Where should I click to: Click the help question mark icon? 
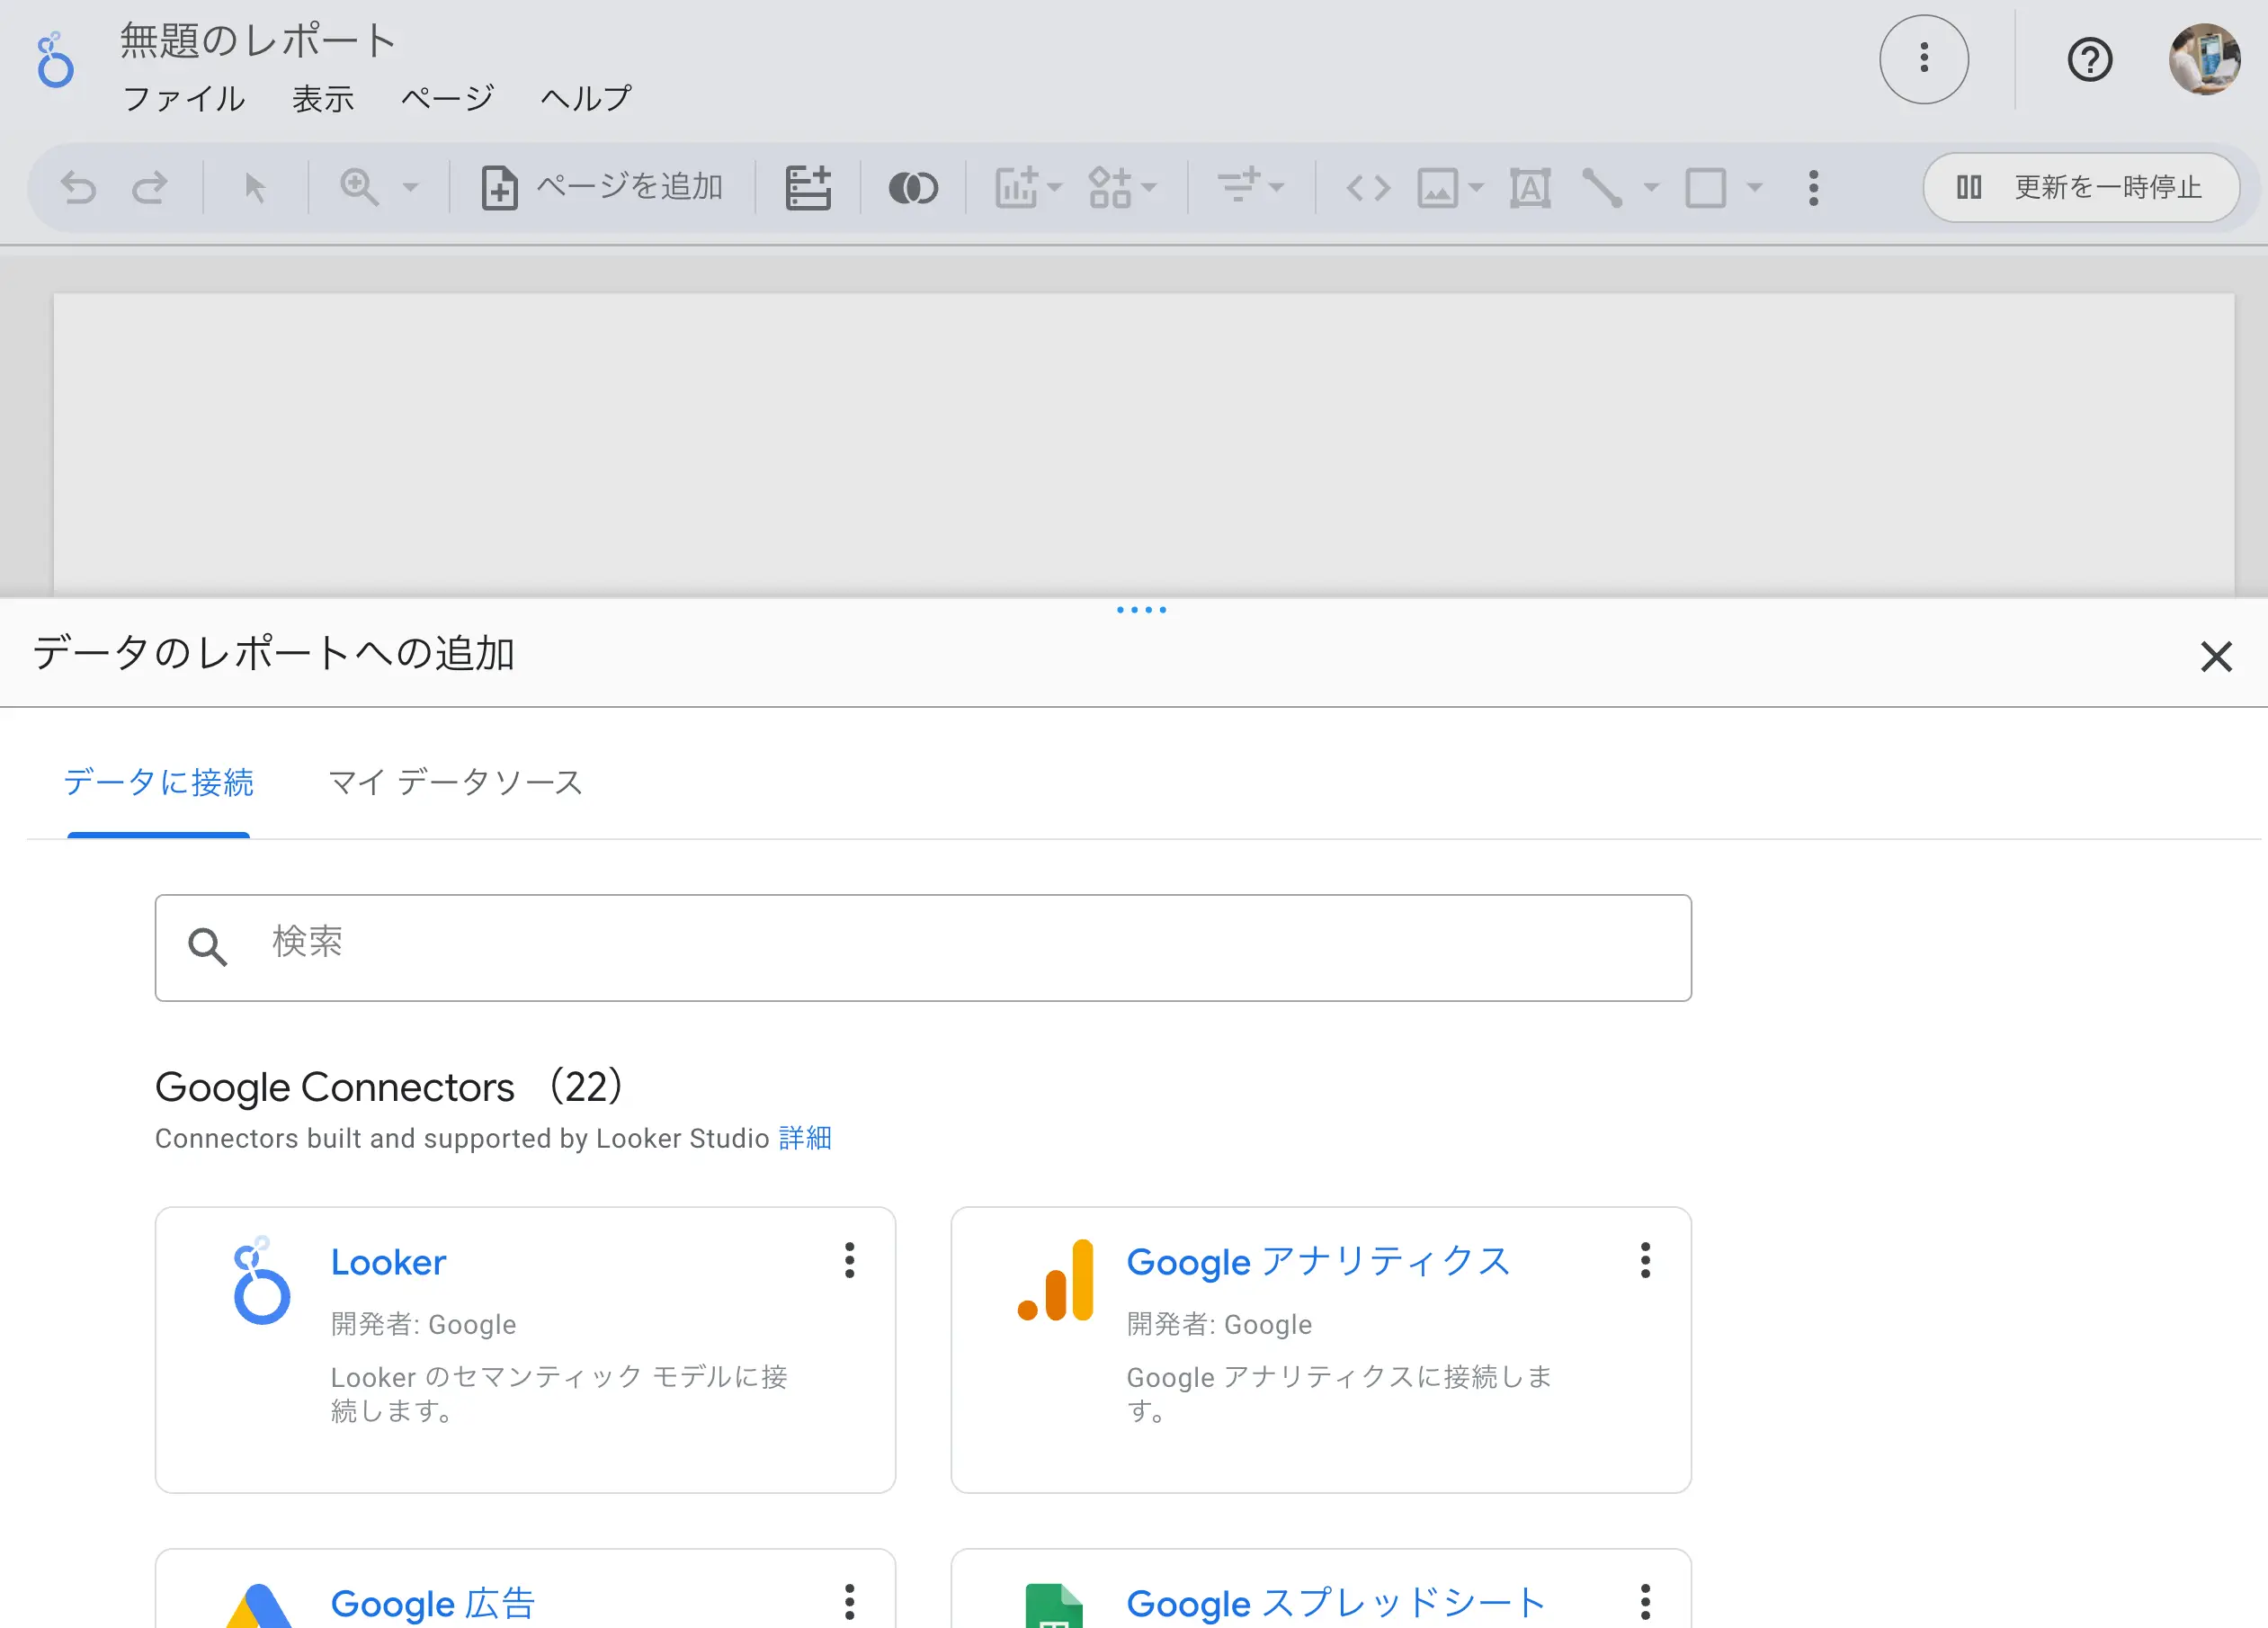tap(2089, 60)
